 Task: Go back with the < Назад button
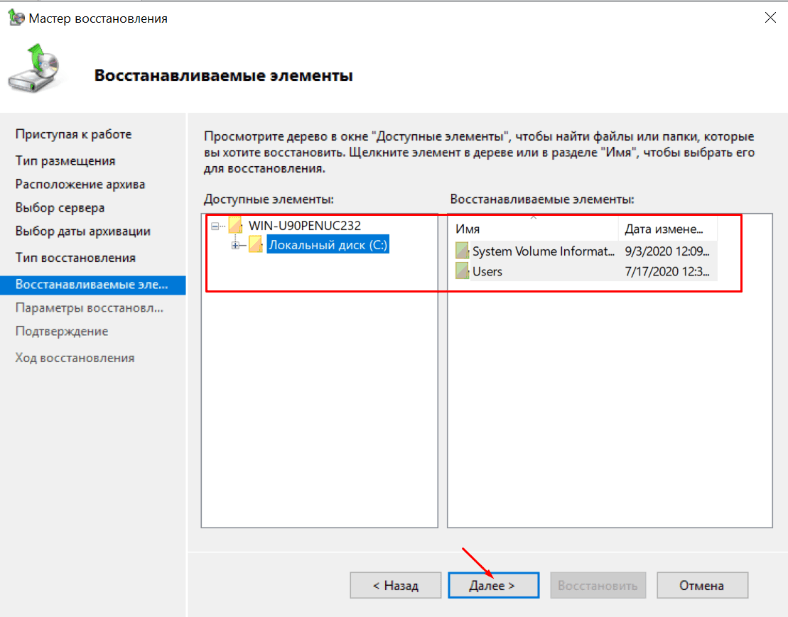point(396,585)
